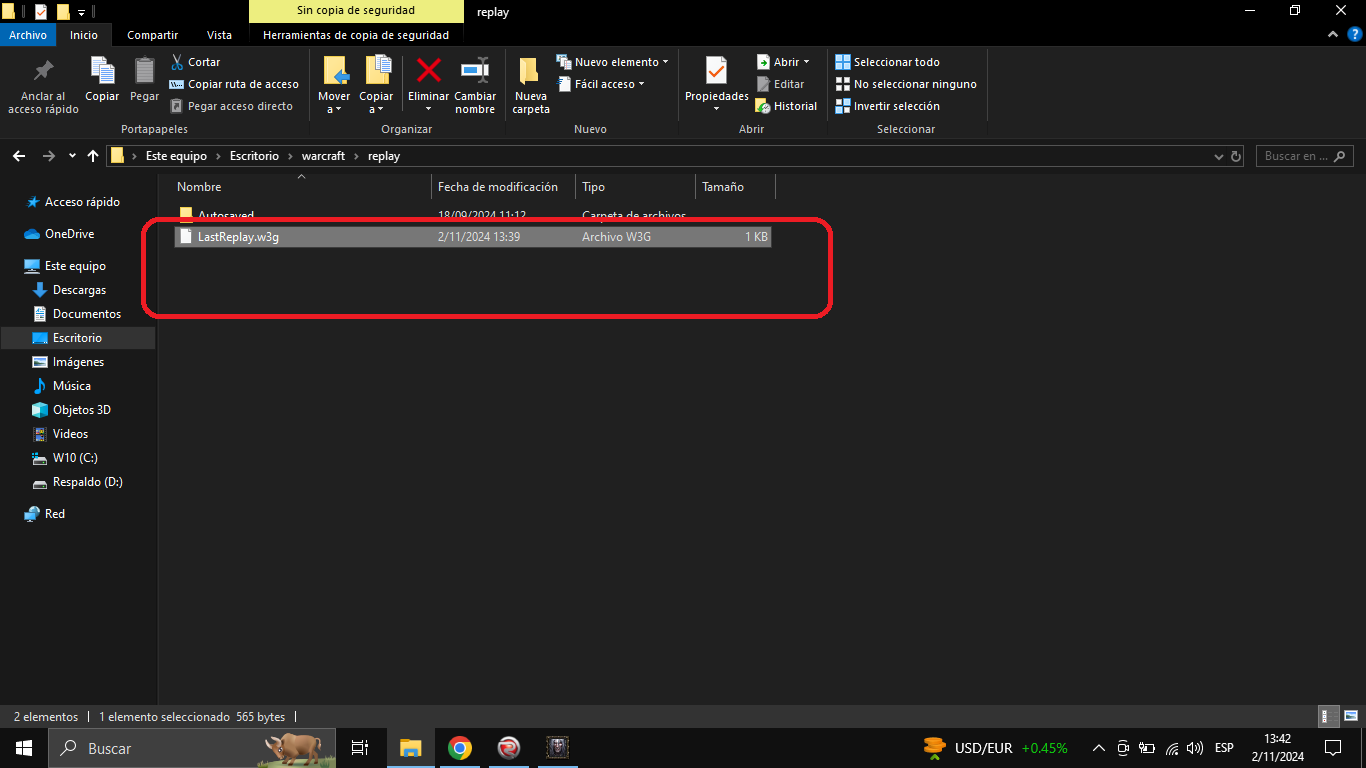Screen dimensions: 1366x768
Task: Click warcraft in address bar breadcrumb
Action: (x=324, y=156)
